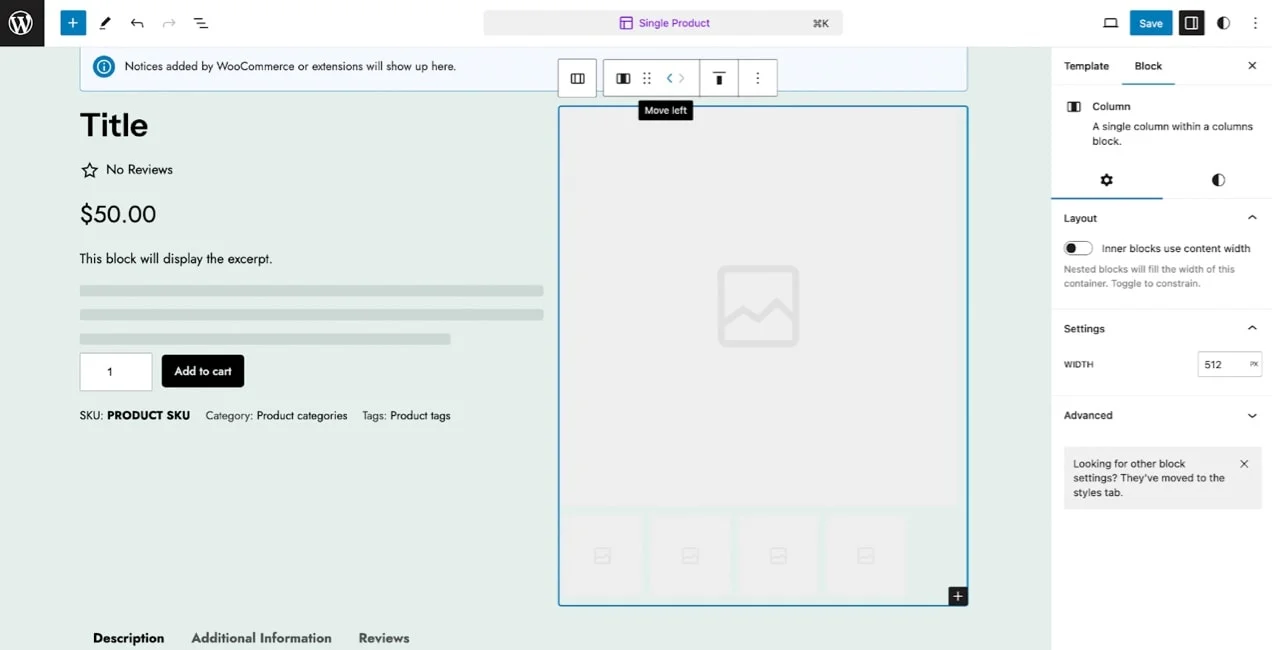The height and width of the screenshot is (650, 1272).
Task: Open the Reviews tab
Action: [383, 637]
